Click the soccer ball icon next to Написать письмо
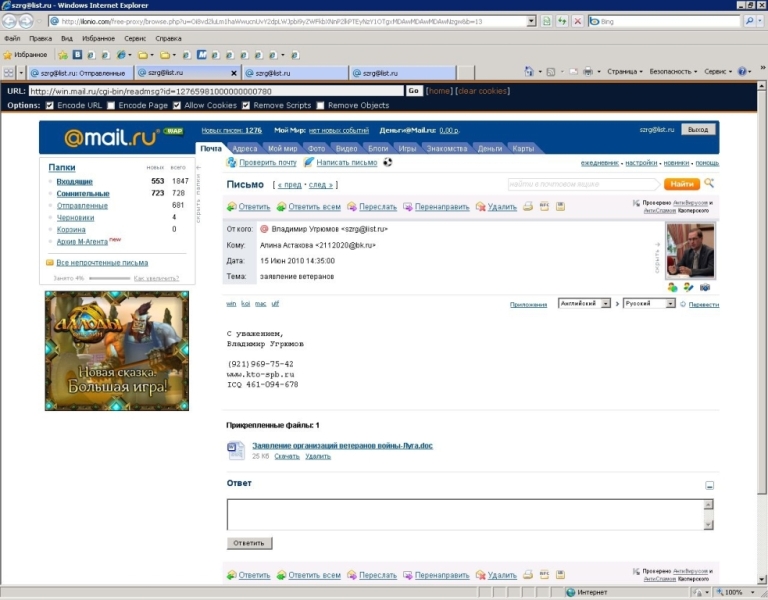The width and height of the screenshot is (768, 600). (x=387, y=162)
